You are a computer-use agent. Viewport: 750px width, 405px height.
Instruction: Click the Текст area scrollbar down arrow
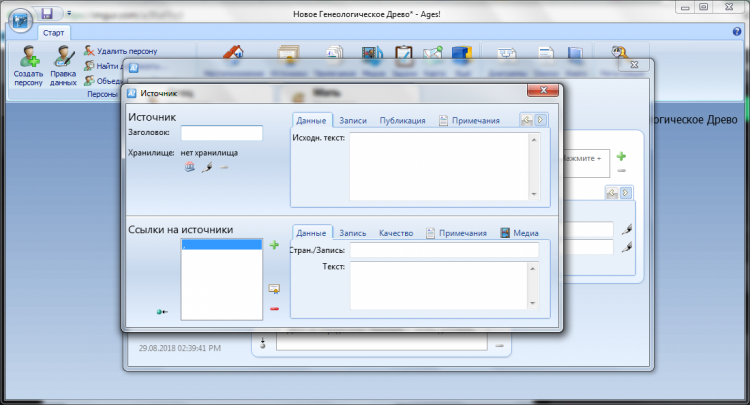(532, 303)
